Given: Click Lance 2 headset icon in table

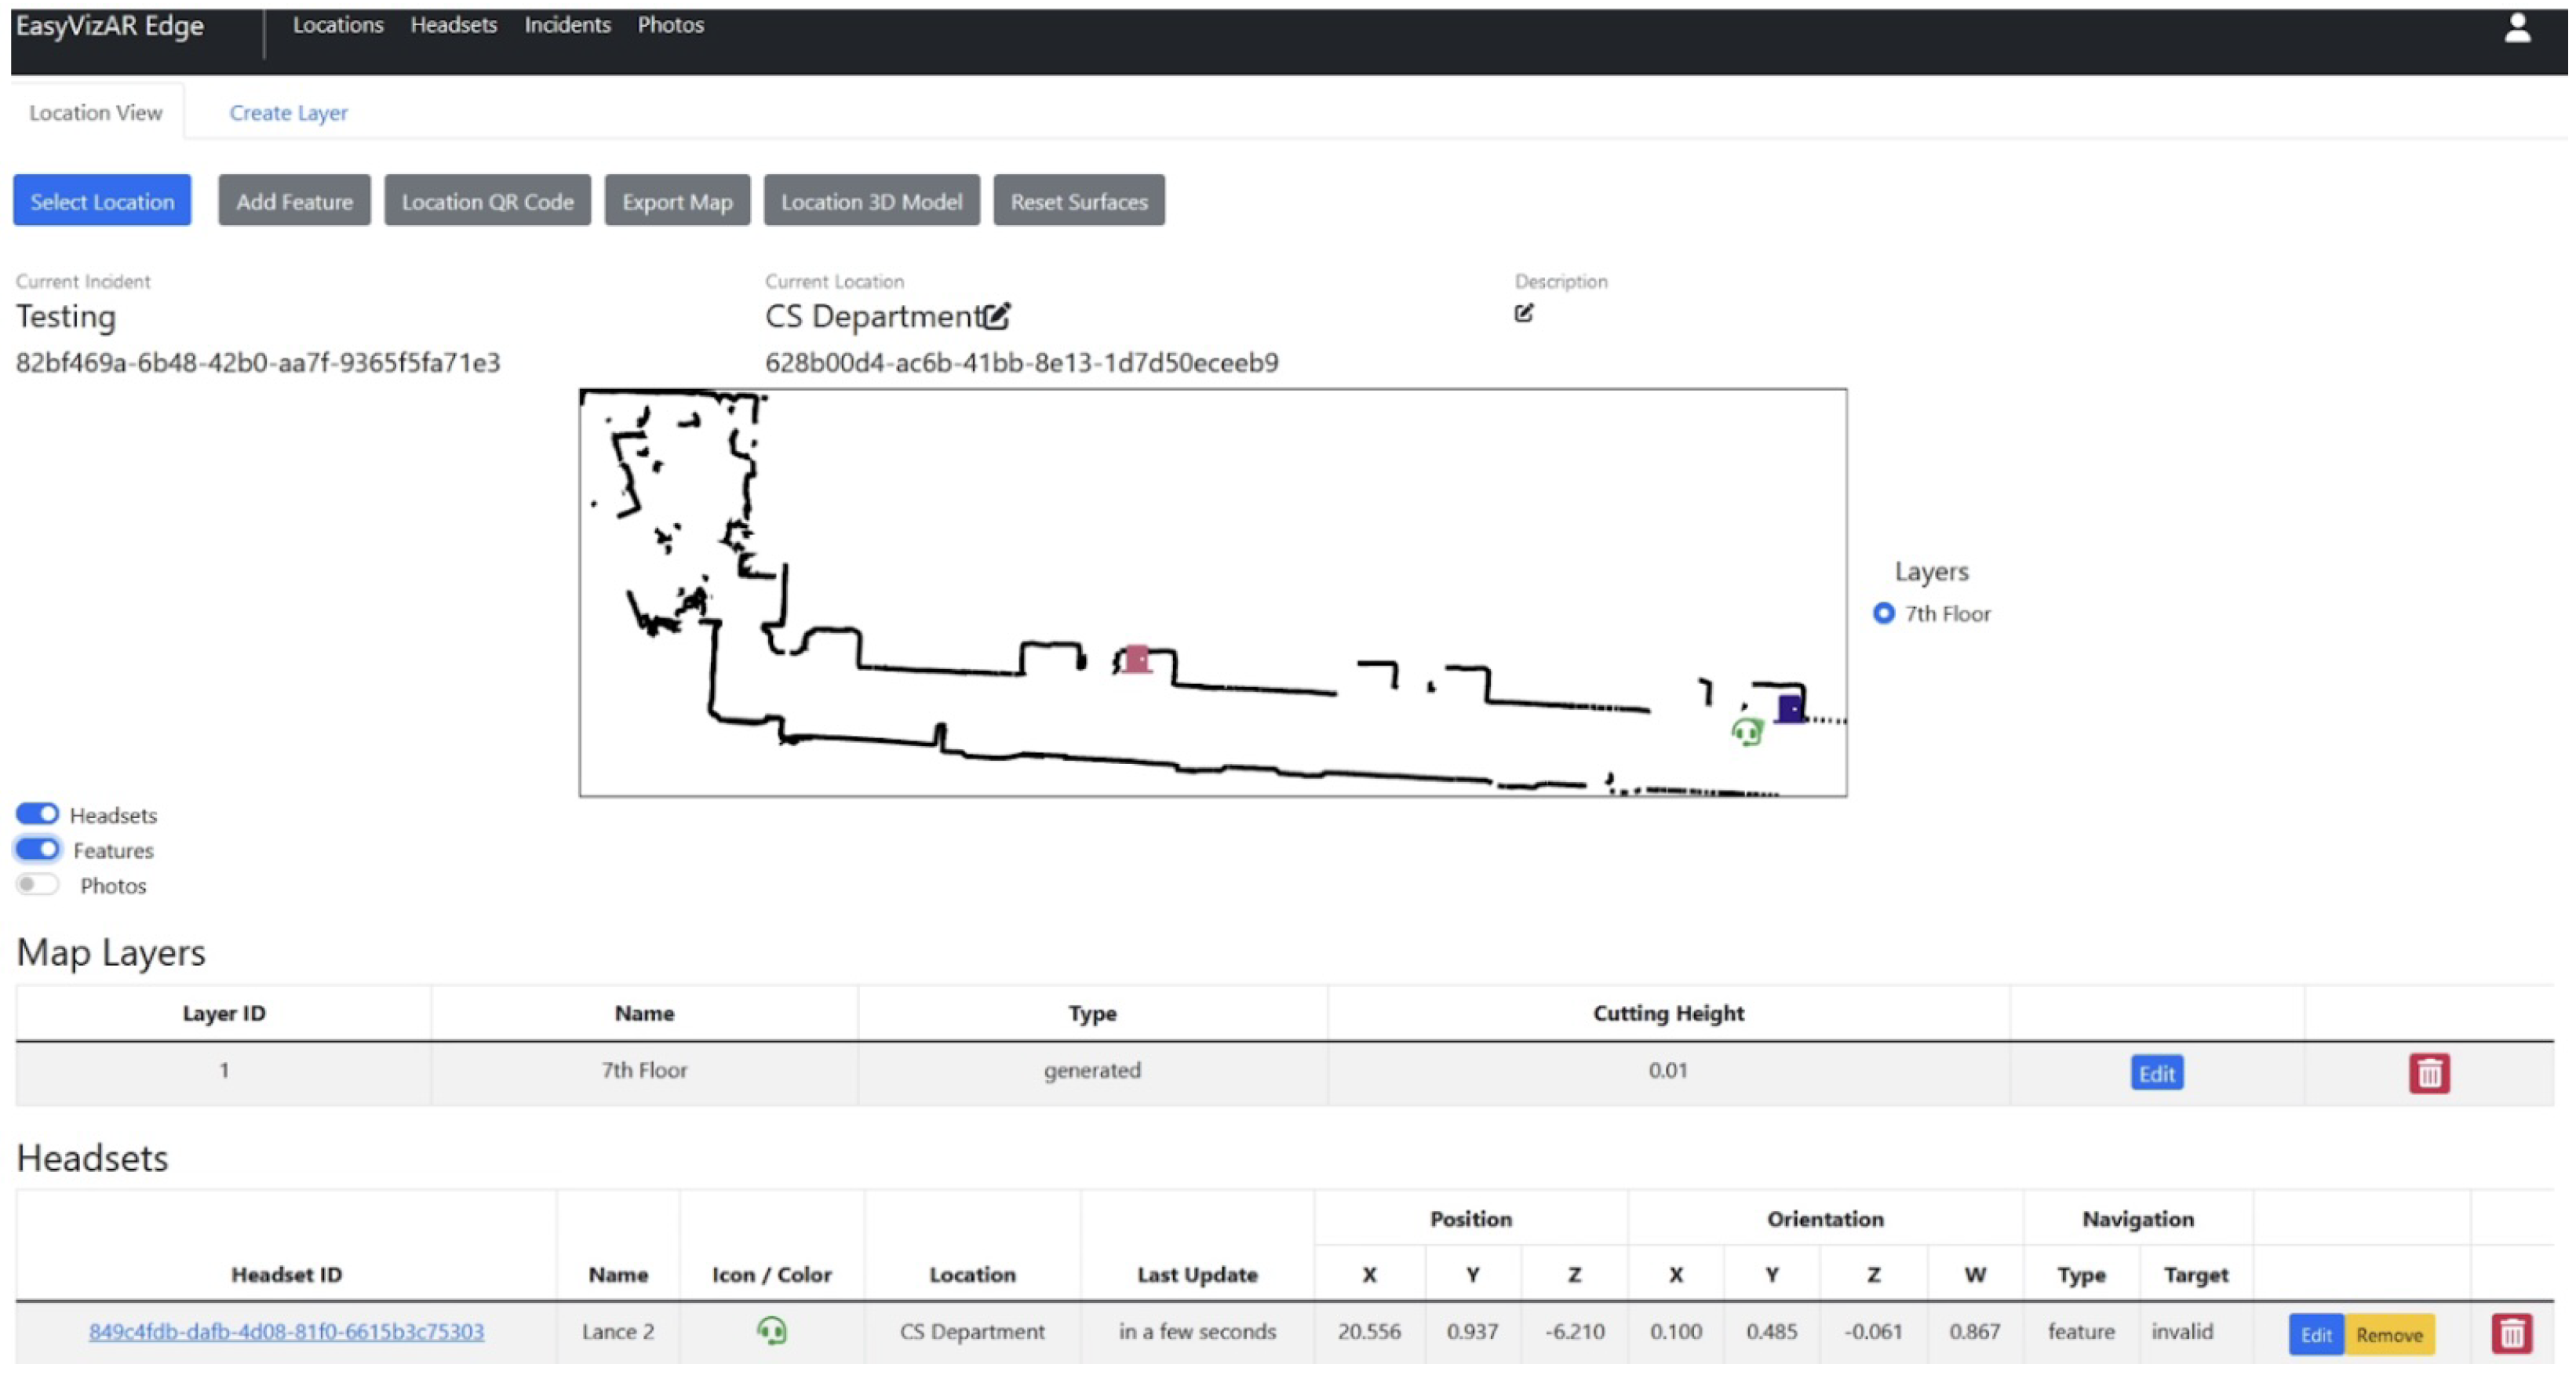Looking at the screenshot, I should [771, 1330].
